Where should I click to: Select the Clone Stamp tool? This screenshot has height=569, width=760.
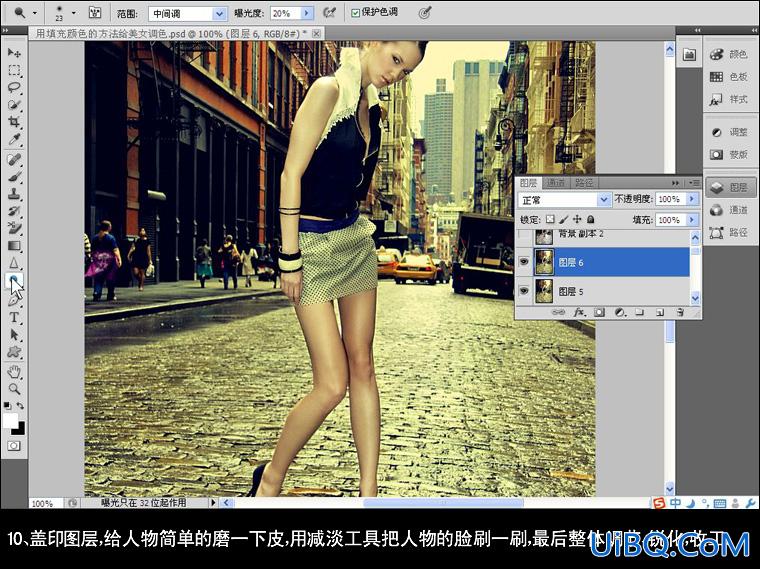pos(14,194)
